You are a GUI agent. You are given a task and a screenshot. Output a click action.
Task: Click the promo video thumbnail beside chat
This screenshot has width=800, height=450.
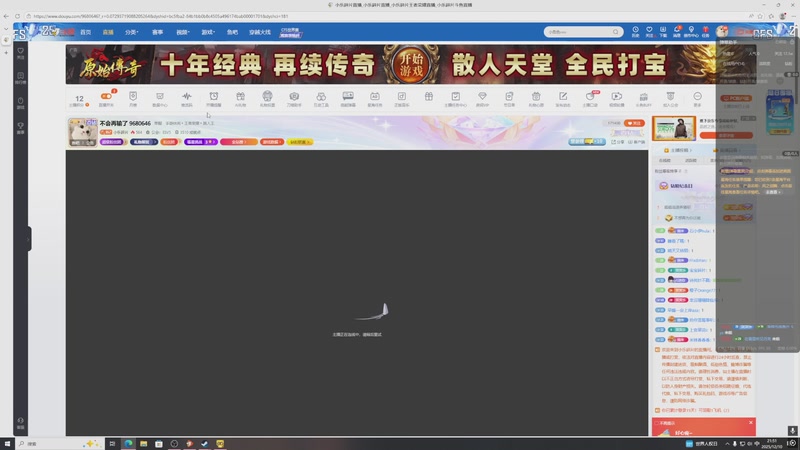pyautogui.click(x=673, y=128)
